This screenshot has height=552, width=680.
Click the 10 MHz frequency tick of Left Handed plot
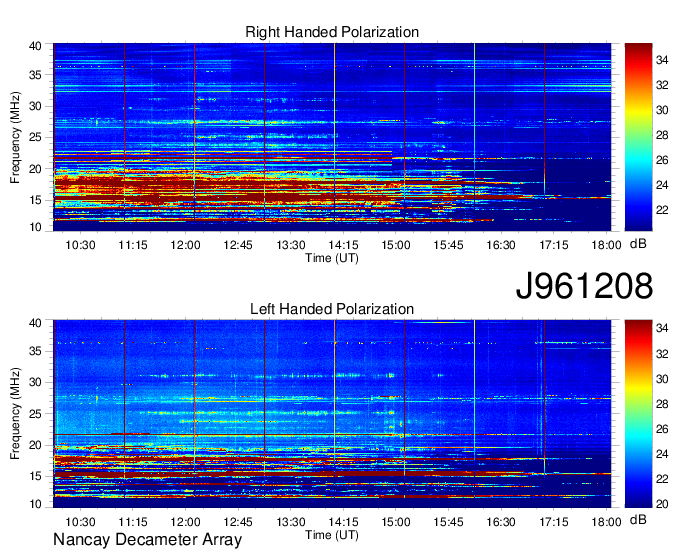(35, 504)
